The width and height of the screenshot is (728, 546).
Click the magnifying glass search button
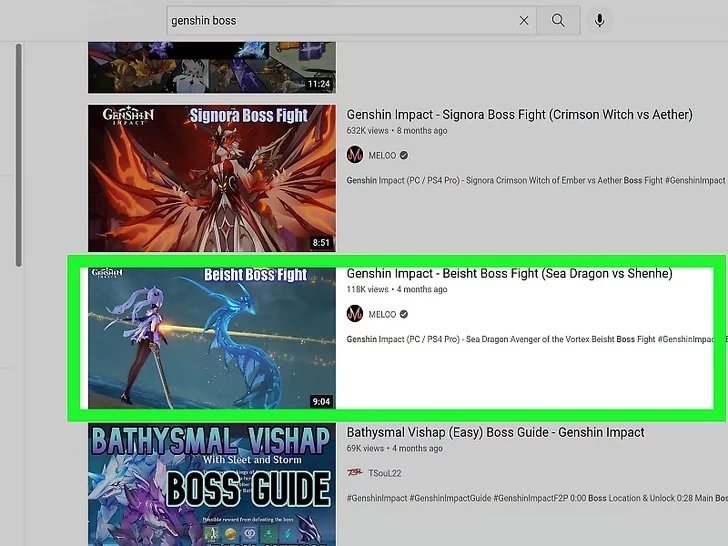point(558,20)
